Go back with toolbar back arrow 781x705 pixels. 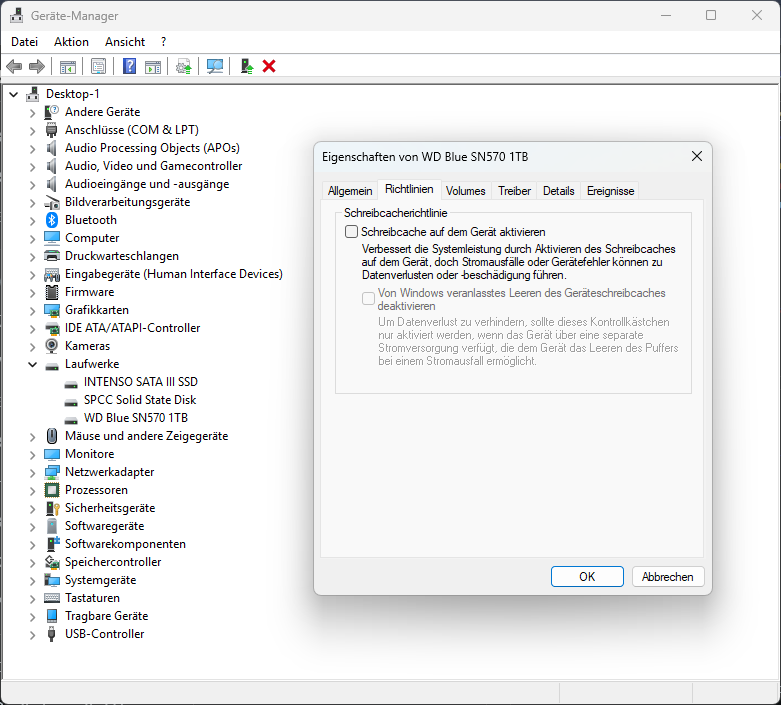click(14, 66)
